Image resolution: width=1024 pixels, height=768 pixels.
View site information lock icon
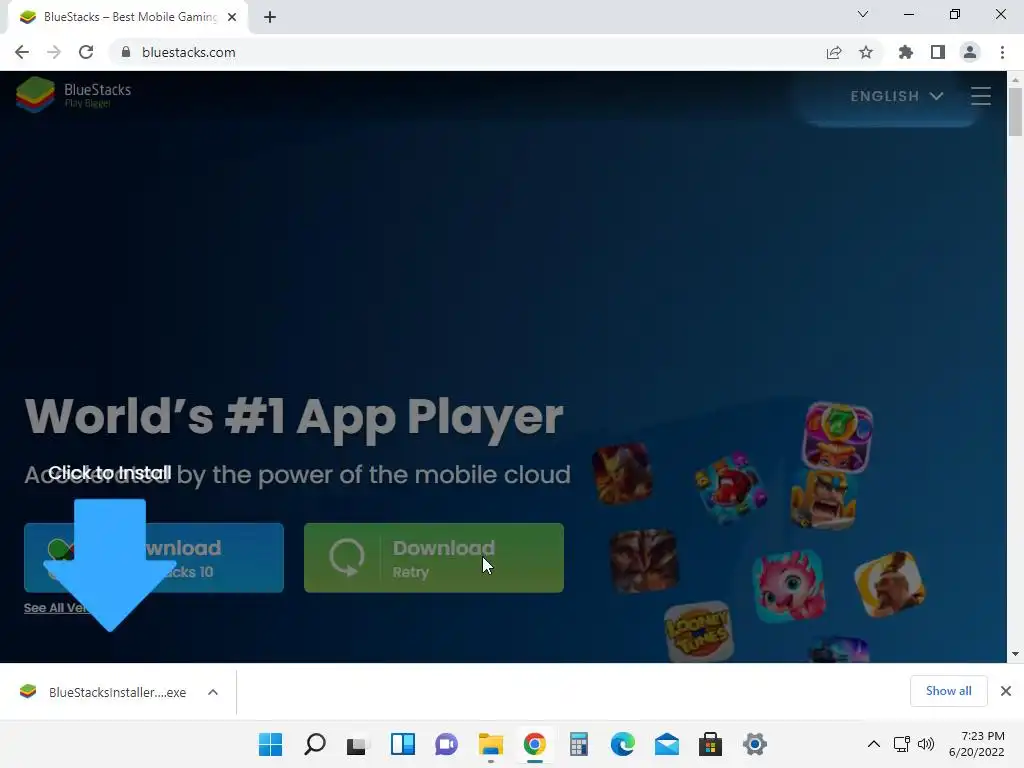[x=126, y=52]
